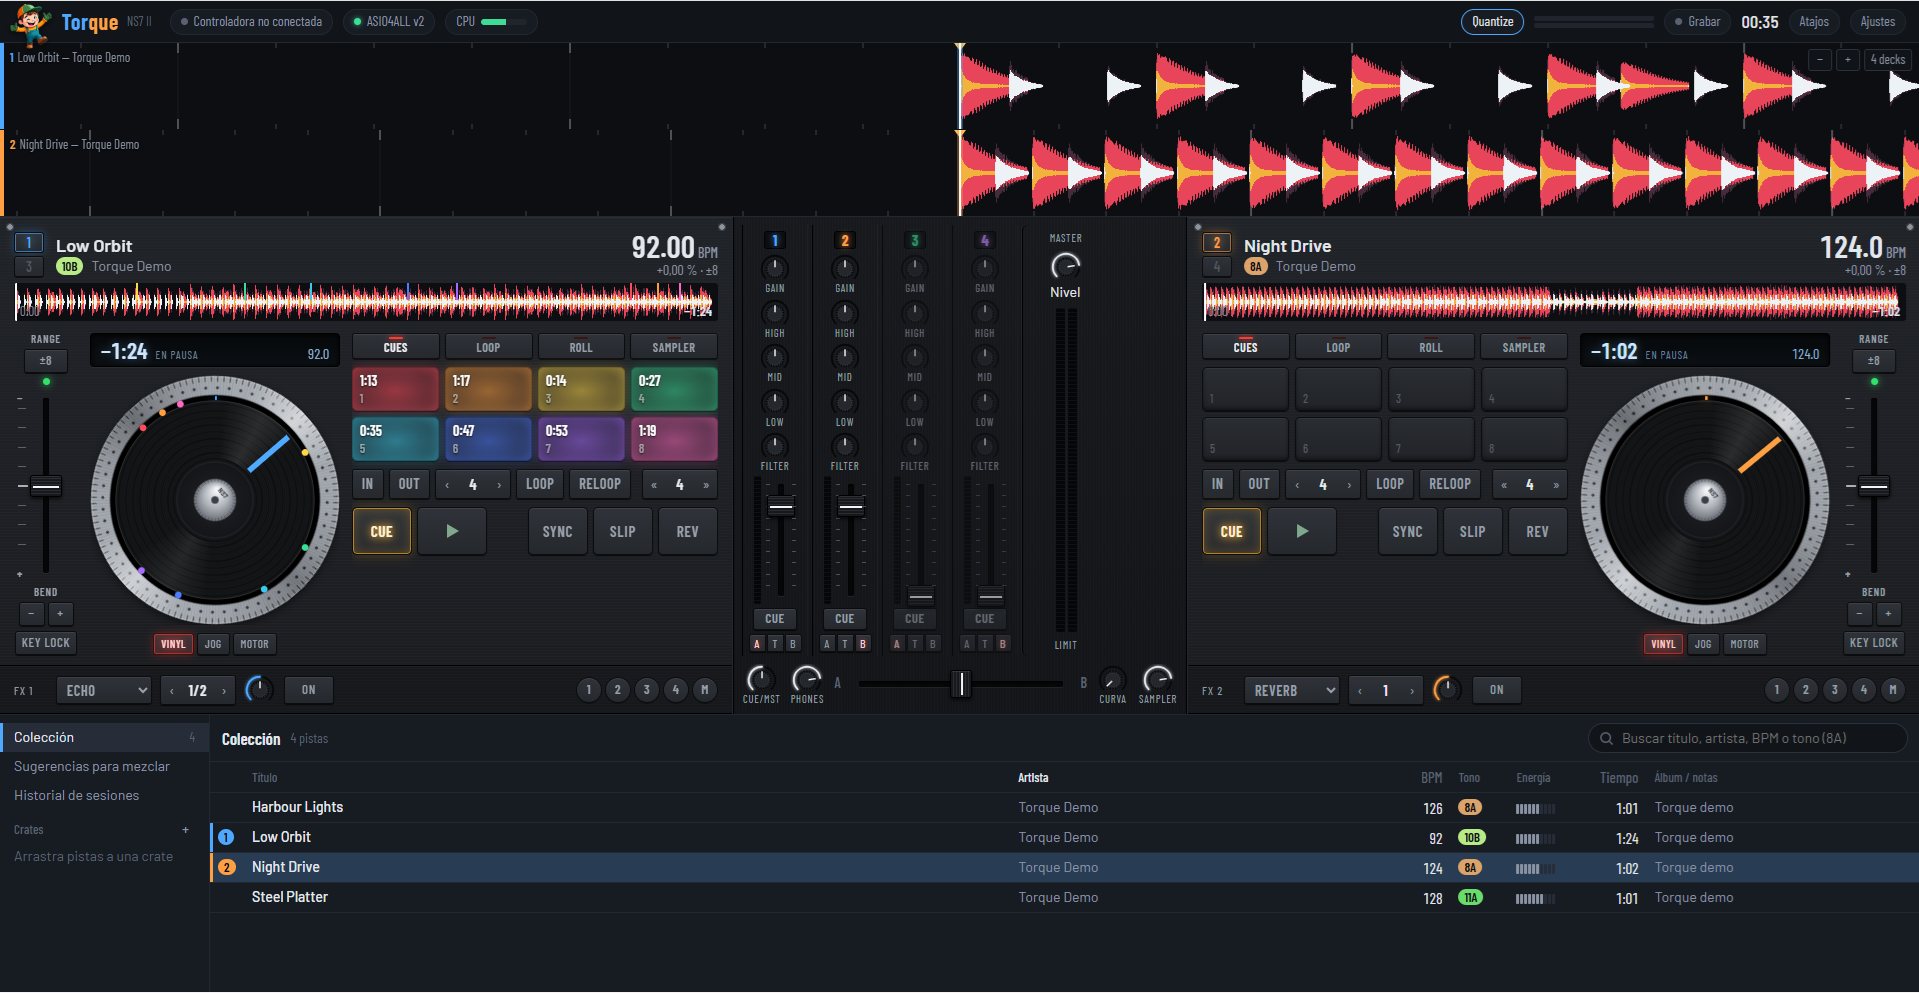This screenshot has width=1919, height=993.
Task: Click the CUE/MST knob
Action: pyautogui.click(x=760, y=679)
